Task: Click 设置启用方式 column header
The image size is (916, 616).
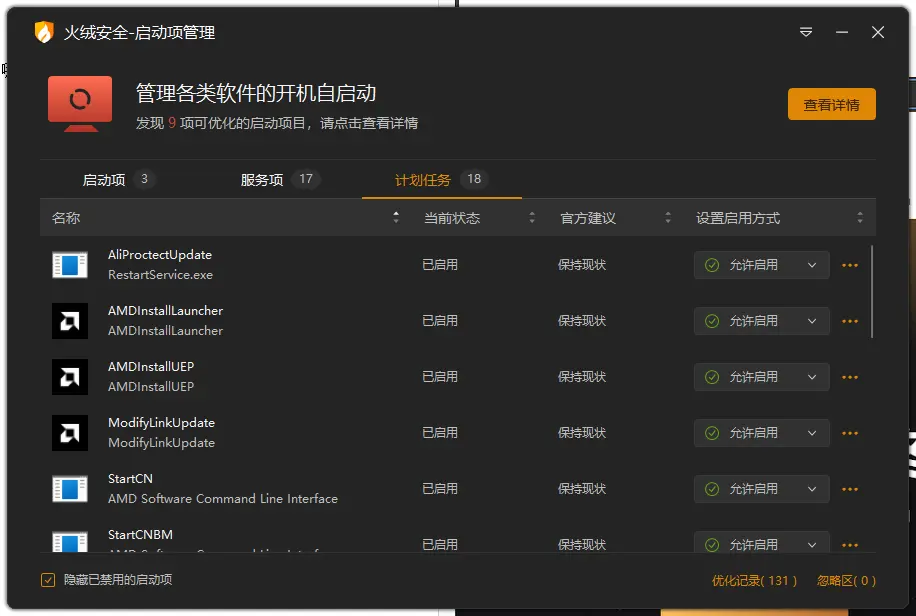Action: (x=738, y=218)
